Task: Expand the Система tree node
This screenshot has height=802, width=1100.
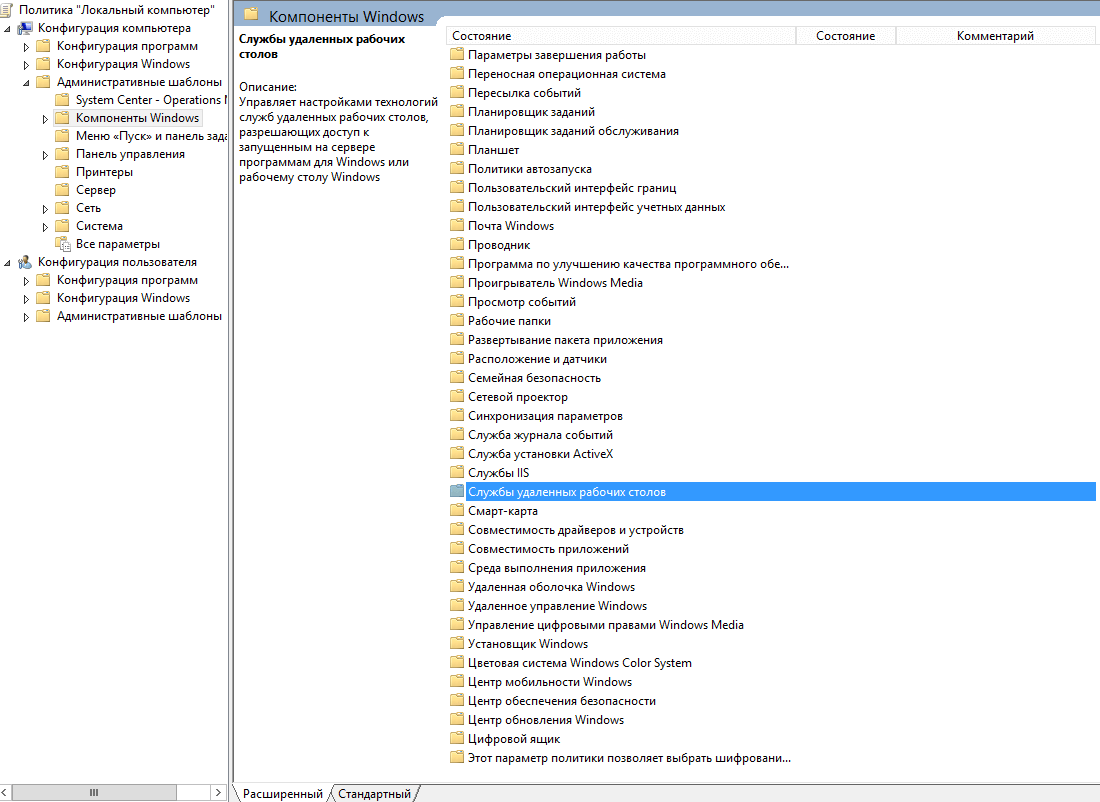Action: pos(46,227)
